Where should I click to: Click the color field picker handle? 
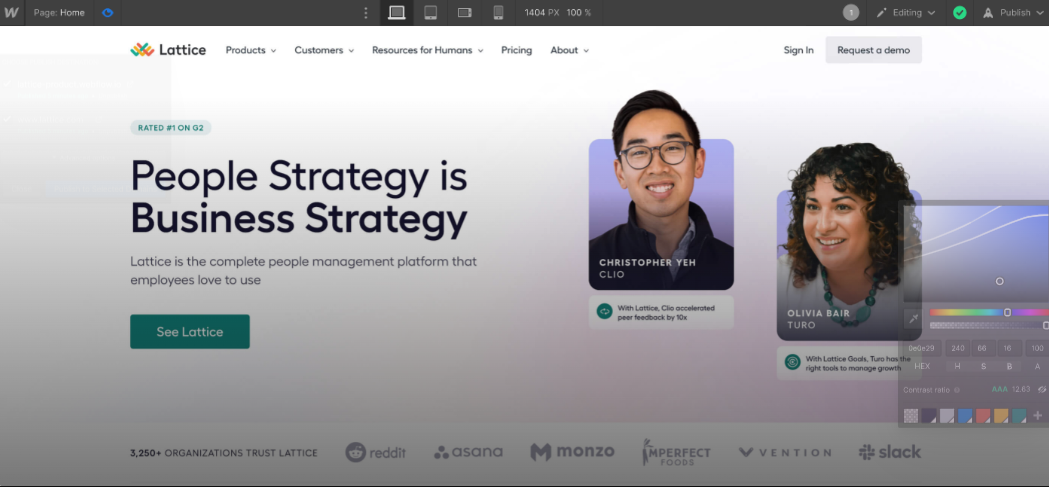pyautogui.click(x=999, y=282)
